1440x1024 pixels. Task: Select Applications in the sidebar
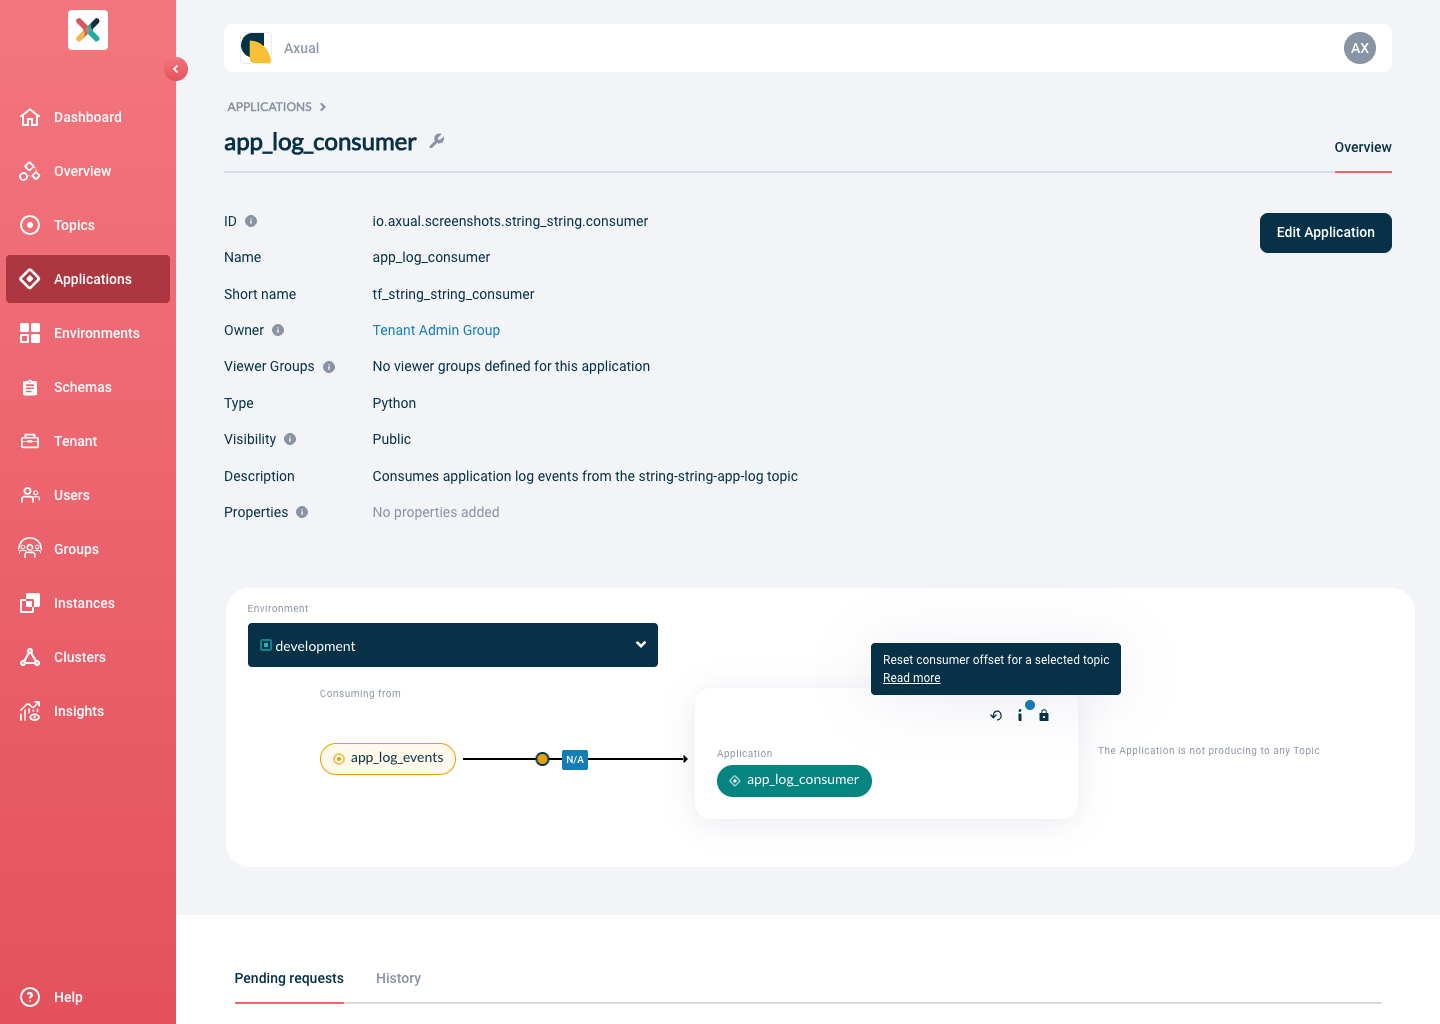coord(88,279)
